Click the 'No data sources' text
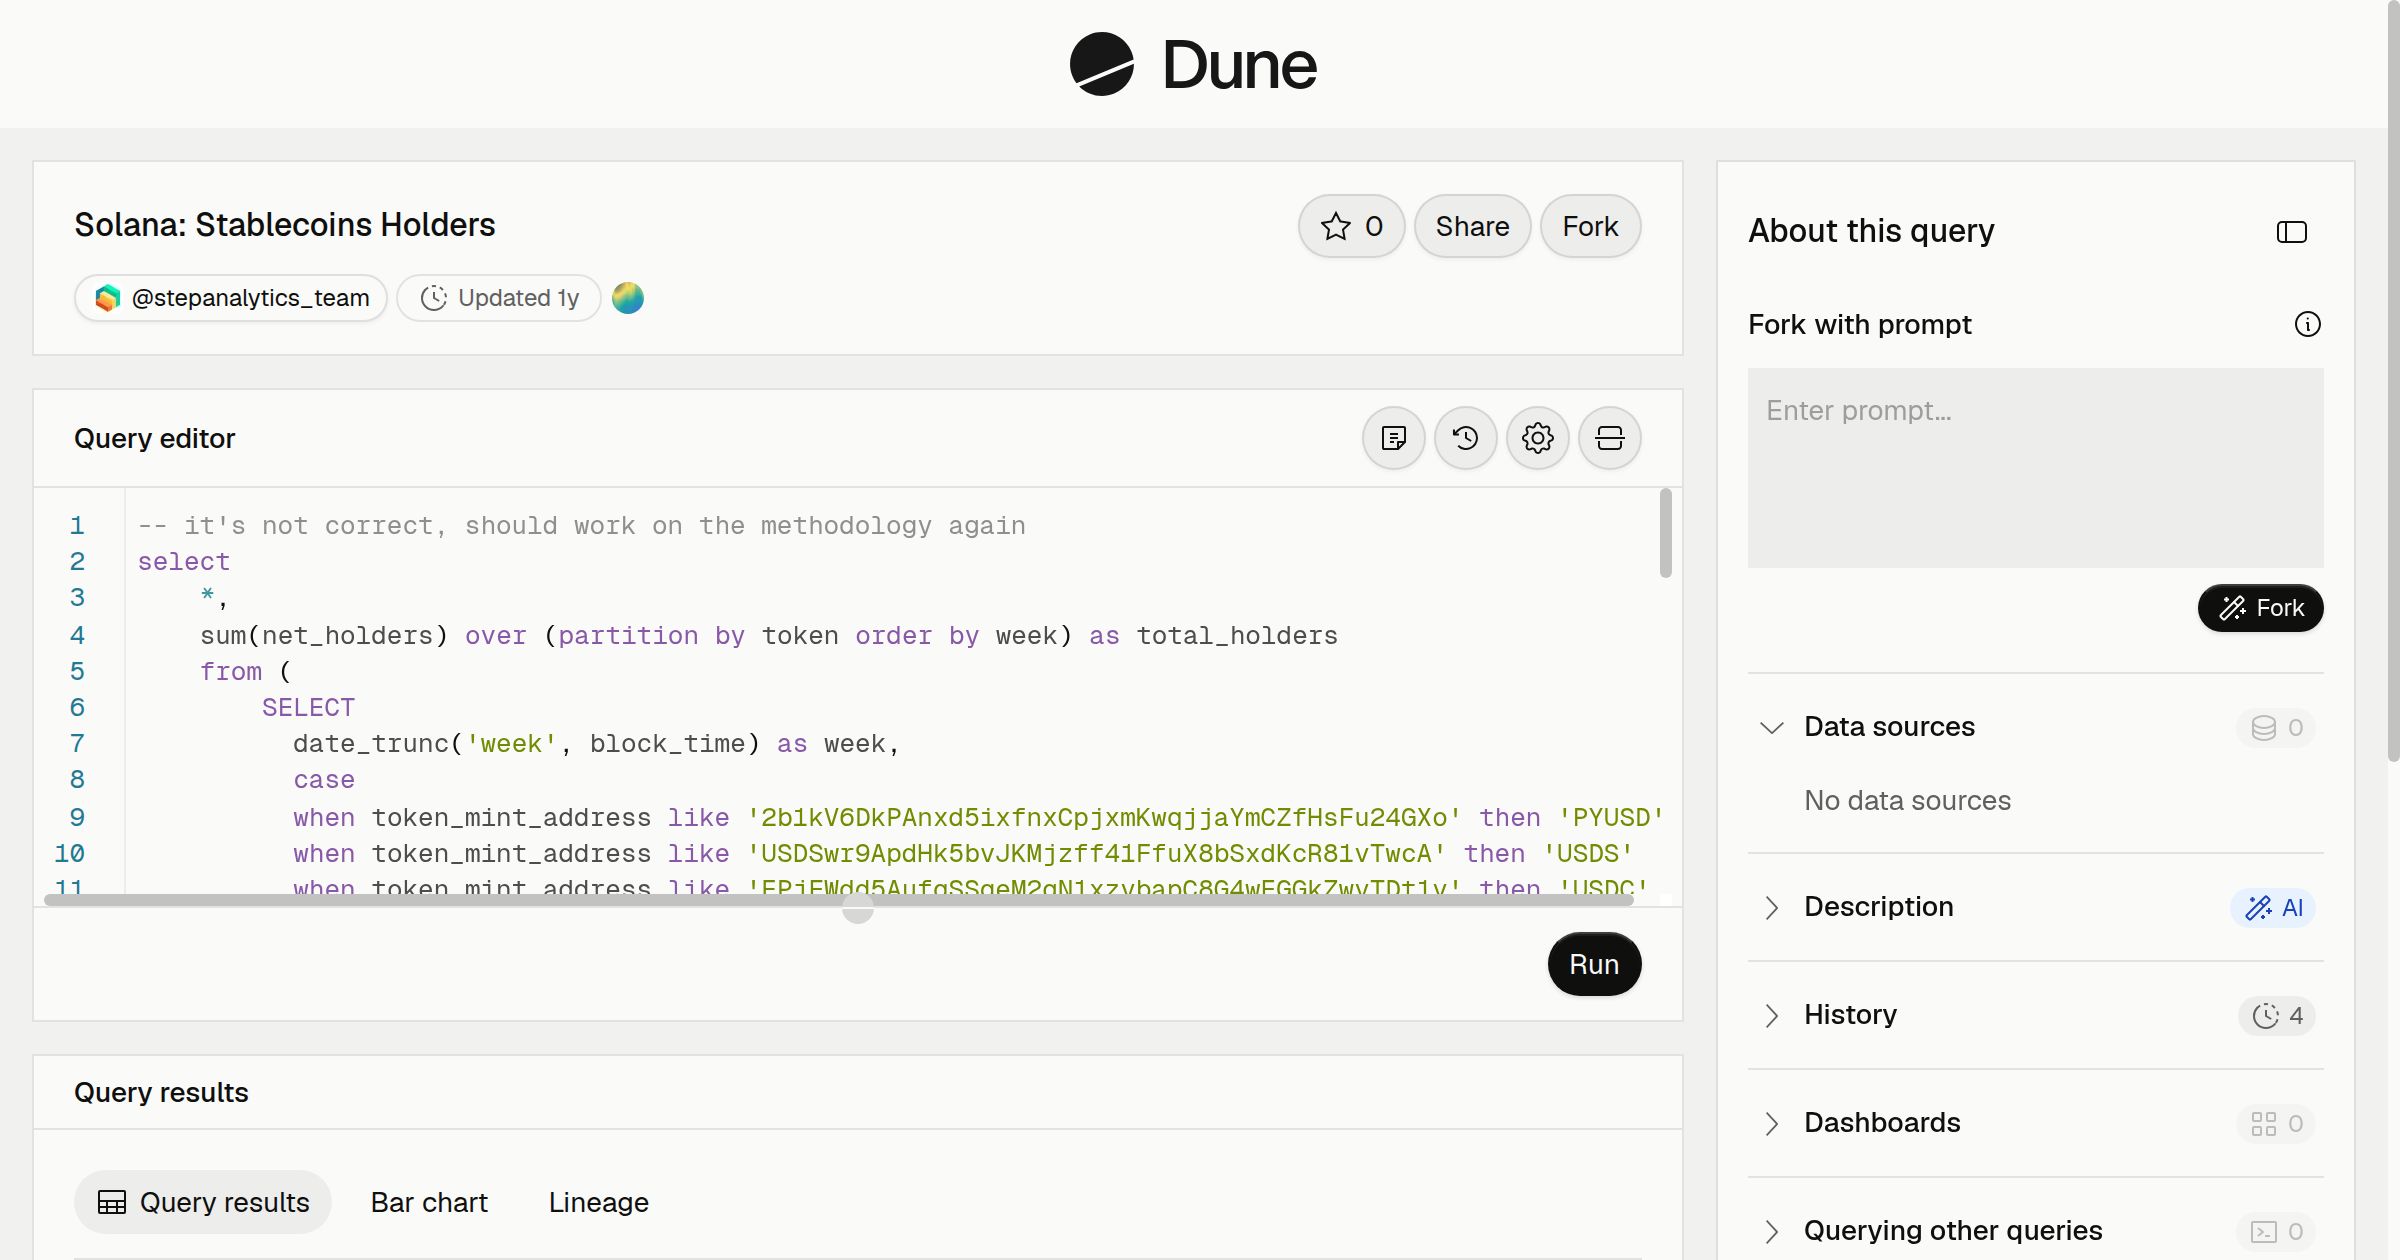Screen dimensions: 2400x1260 1907,801
